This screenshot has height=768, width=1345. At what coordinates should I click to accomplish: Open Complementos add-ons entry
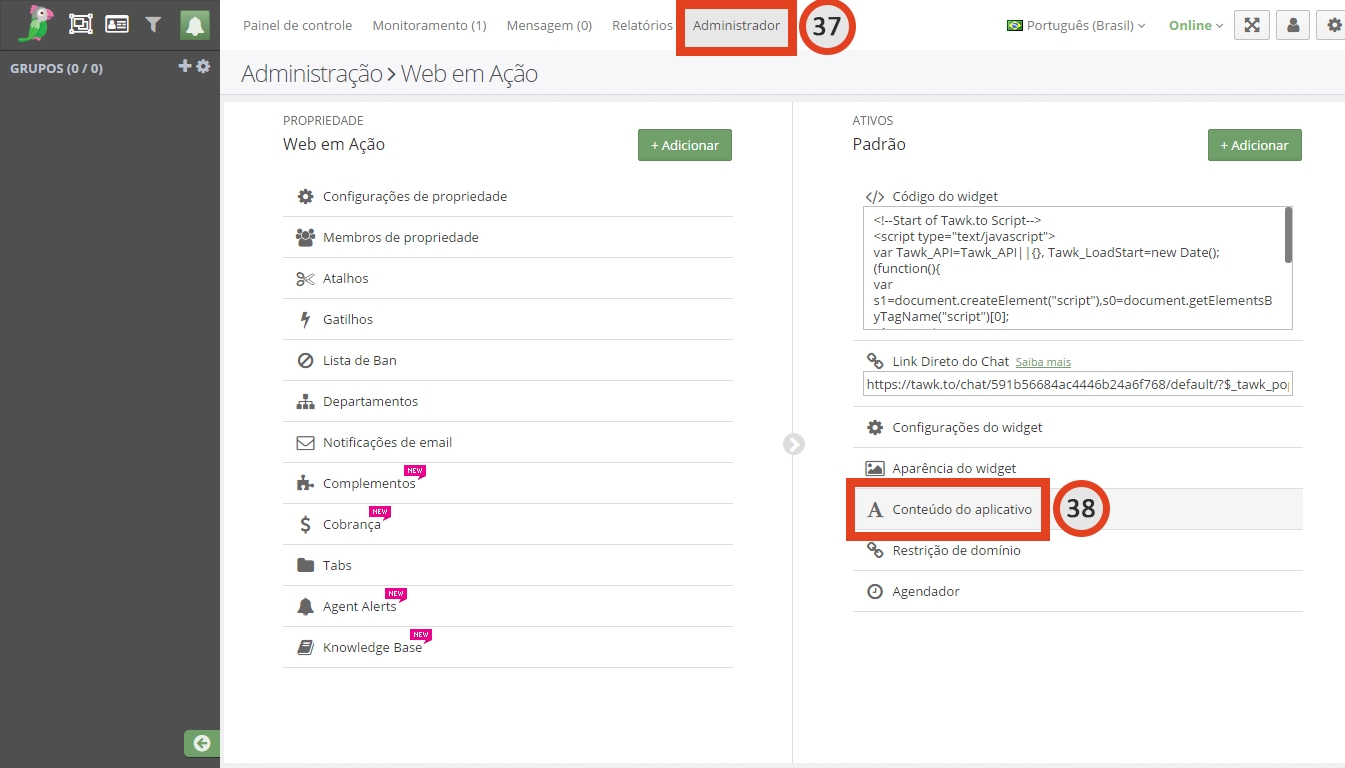pos(508,483)
